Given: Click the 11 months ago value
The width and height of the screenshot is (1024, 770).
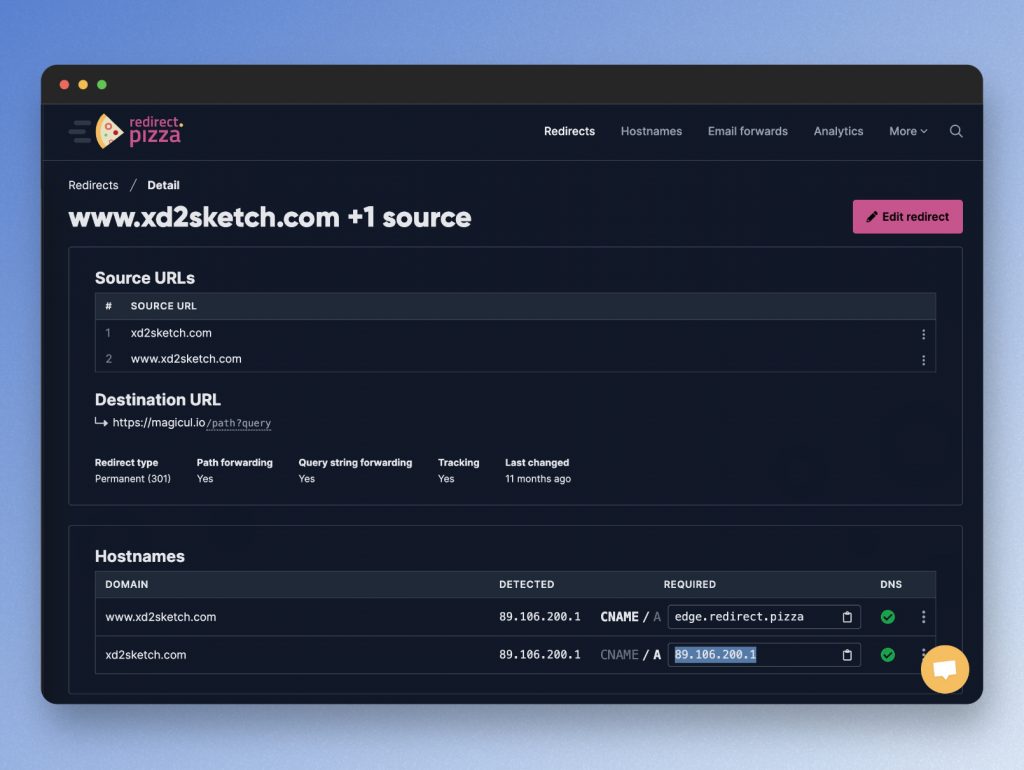Looking at the screenshot, I should [x=537, y=479].
